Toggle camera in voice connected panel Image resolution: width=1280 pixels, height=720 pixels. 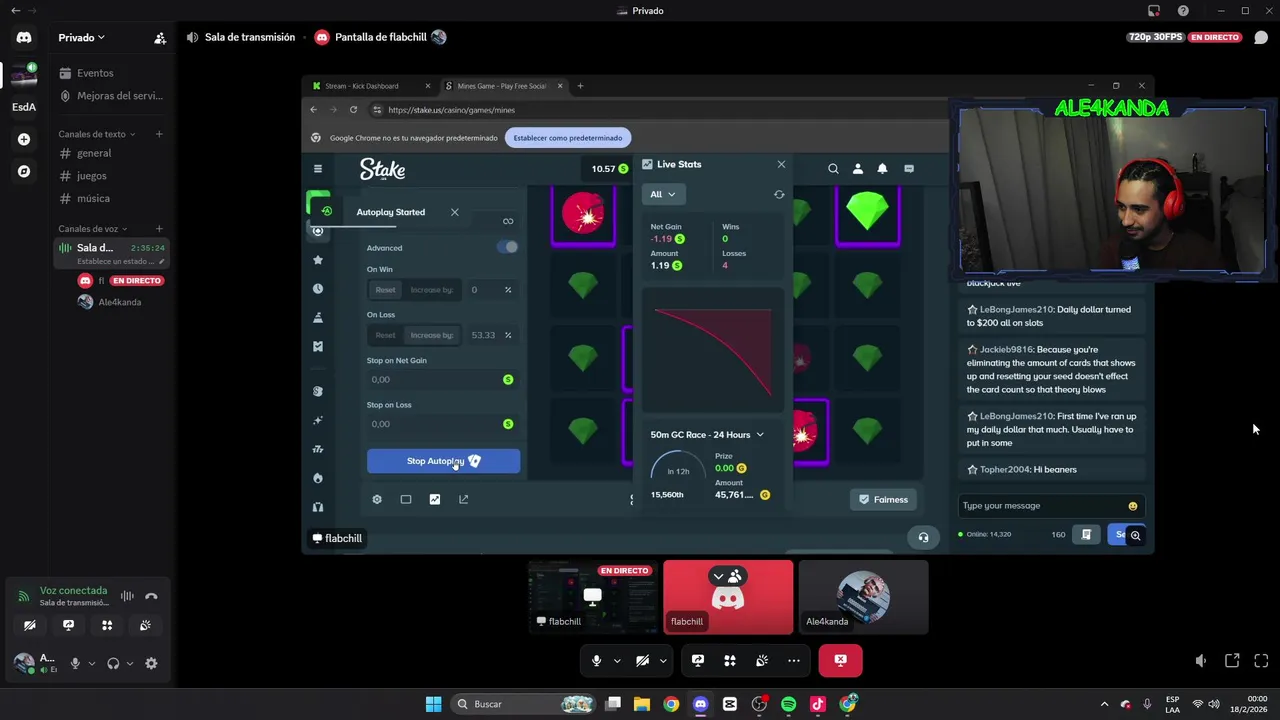(30, 625)
